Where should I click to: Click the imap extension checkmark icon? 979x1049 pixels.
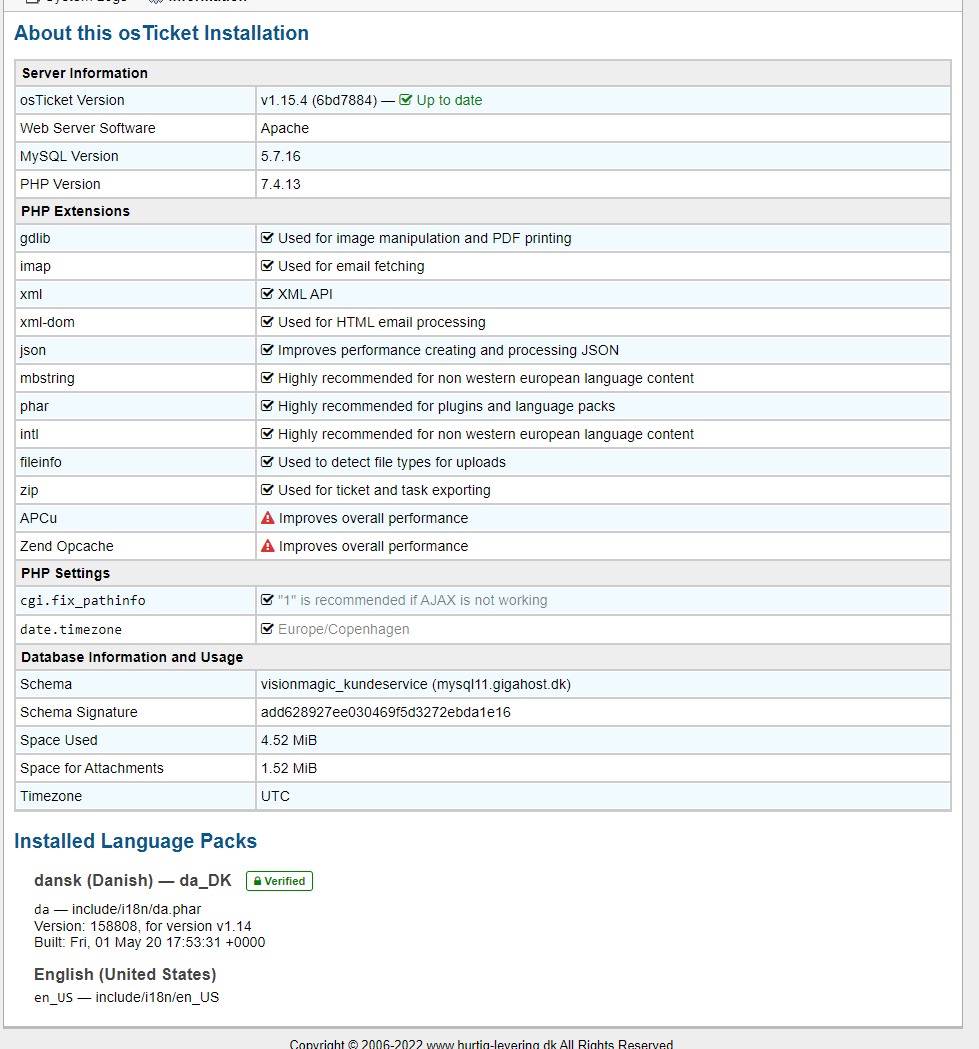click(x=267, y=266)
